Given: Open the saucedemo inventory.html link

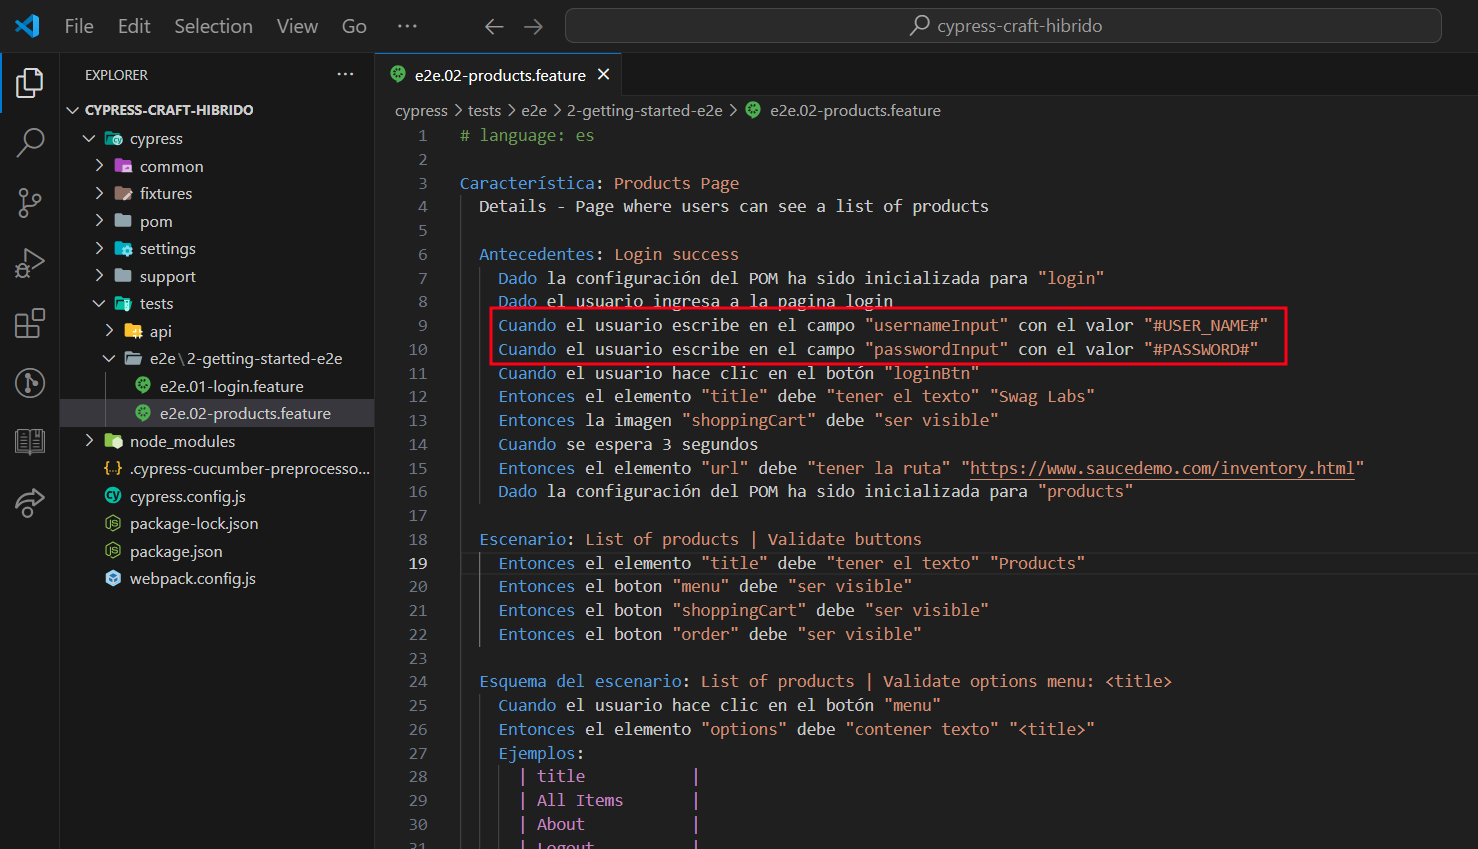Looking at the screenshot, I should (1162, 468).
